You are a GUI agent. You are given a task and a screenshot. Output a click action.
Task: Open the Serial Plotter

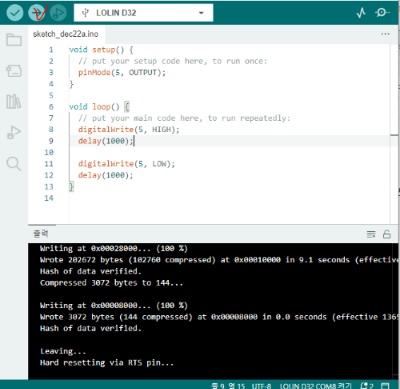coord(361,13)
